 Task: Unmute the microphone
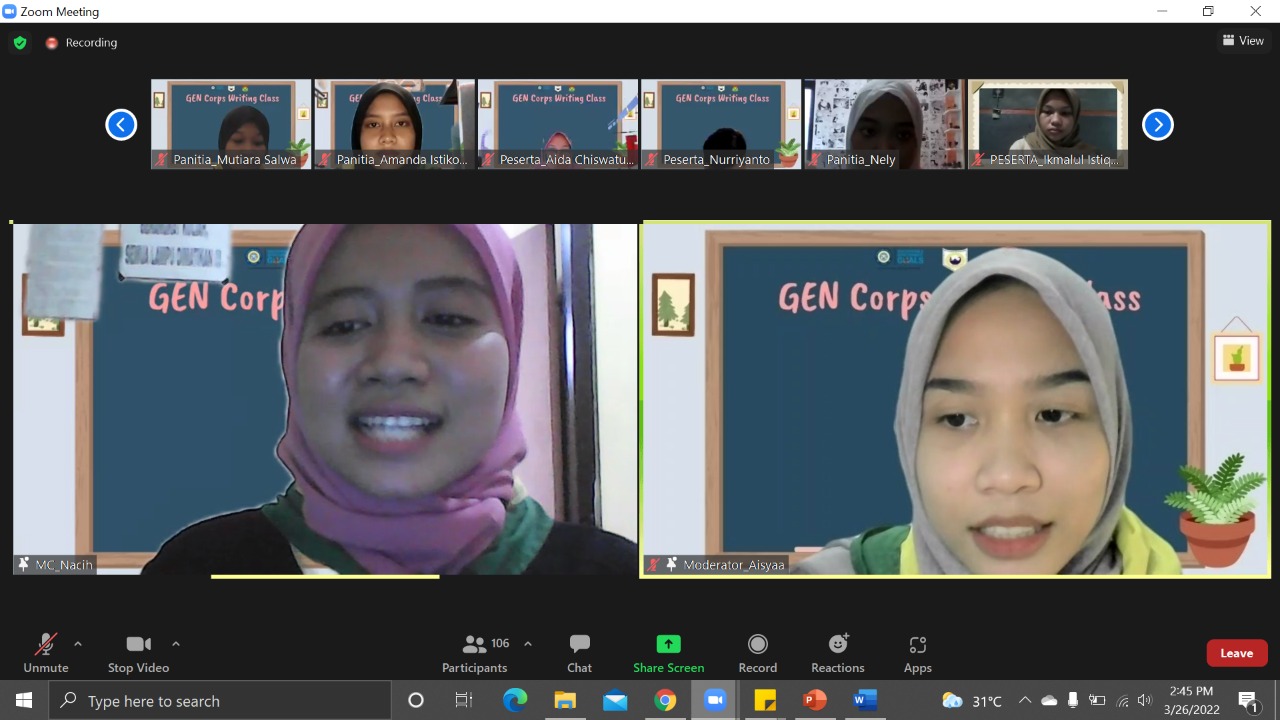click(x=45, y=653)
